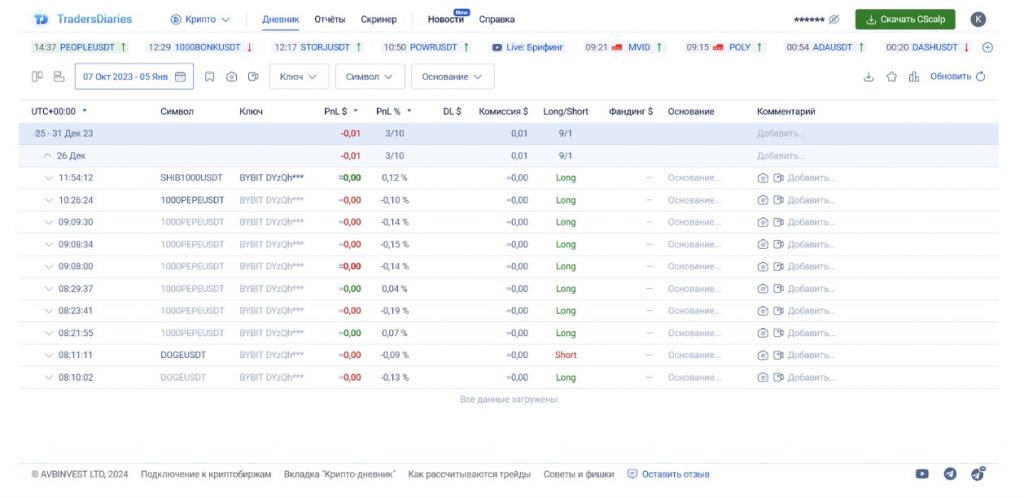Collapse the 26 Дек day group
The image size is (1024, 498).
pos(47,156)
